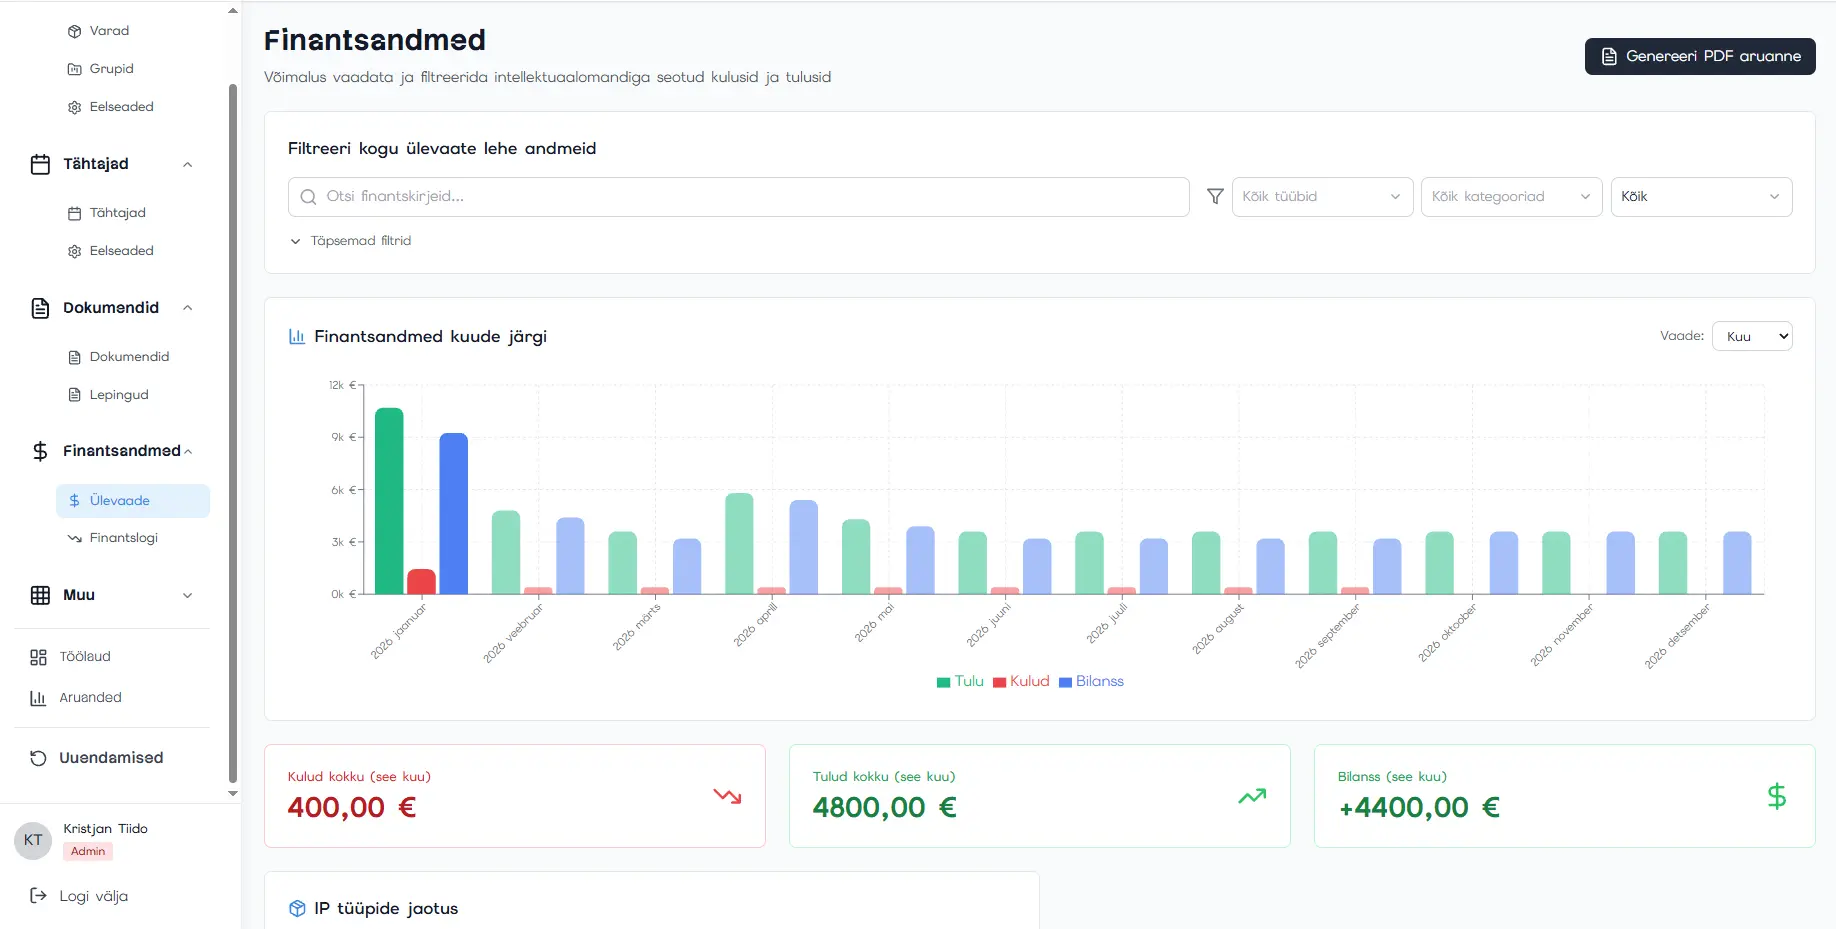Image resolution: width=1836 pixels, height=929 pixels.
Task: Open the Vaade Kuu selector
Action: point(1751,336)
